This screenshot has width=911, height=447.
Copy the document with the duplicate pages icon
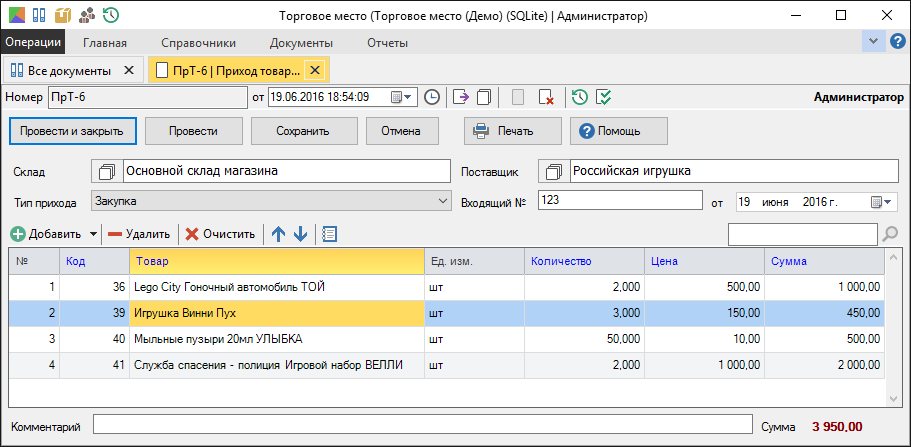coord(484,97)
